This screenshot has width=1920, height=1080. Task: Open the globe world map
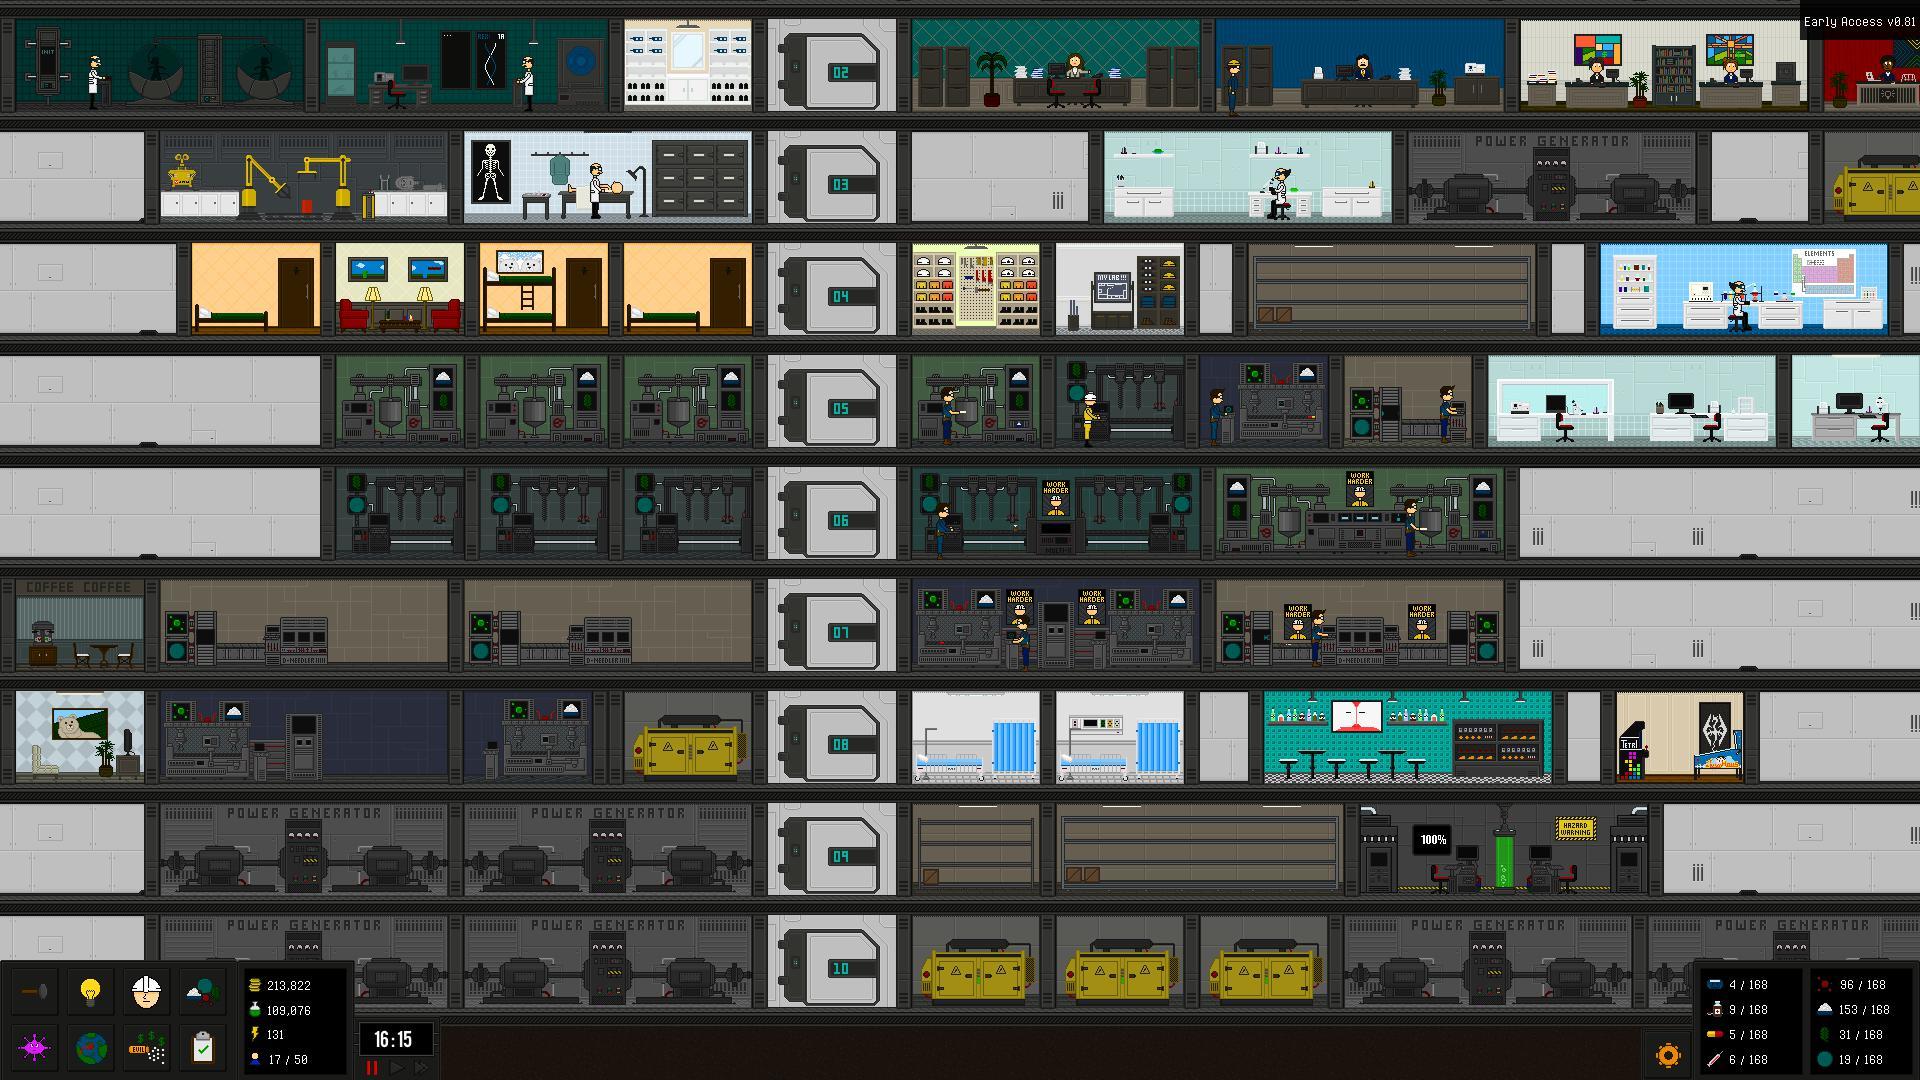point(91,1048)
